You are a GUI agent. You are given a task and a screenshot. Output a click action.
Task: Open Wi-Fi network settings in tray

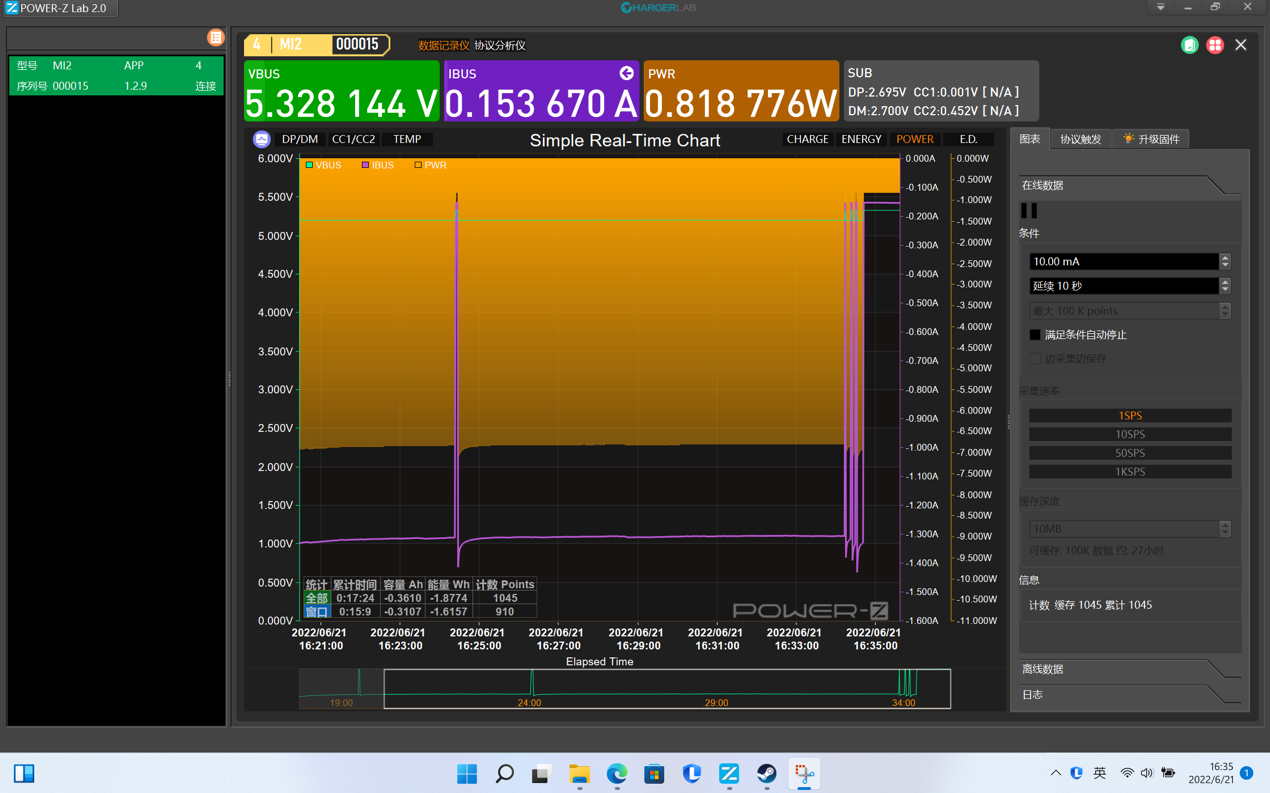(1127, 773)
